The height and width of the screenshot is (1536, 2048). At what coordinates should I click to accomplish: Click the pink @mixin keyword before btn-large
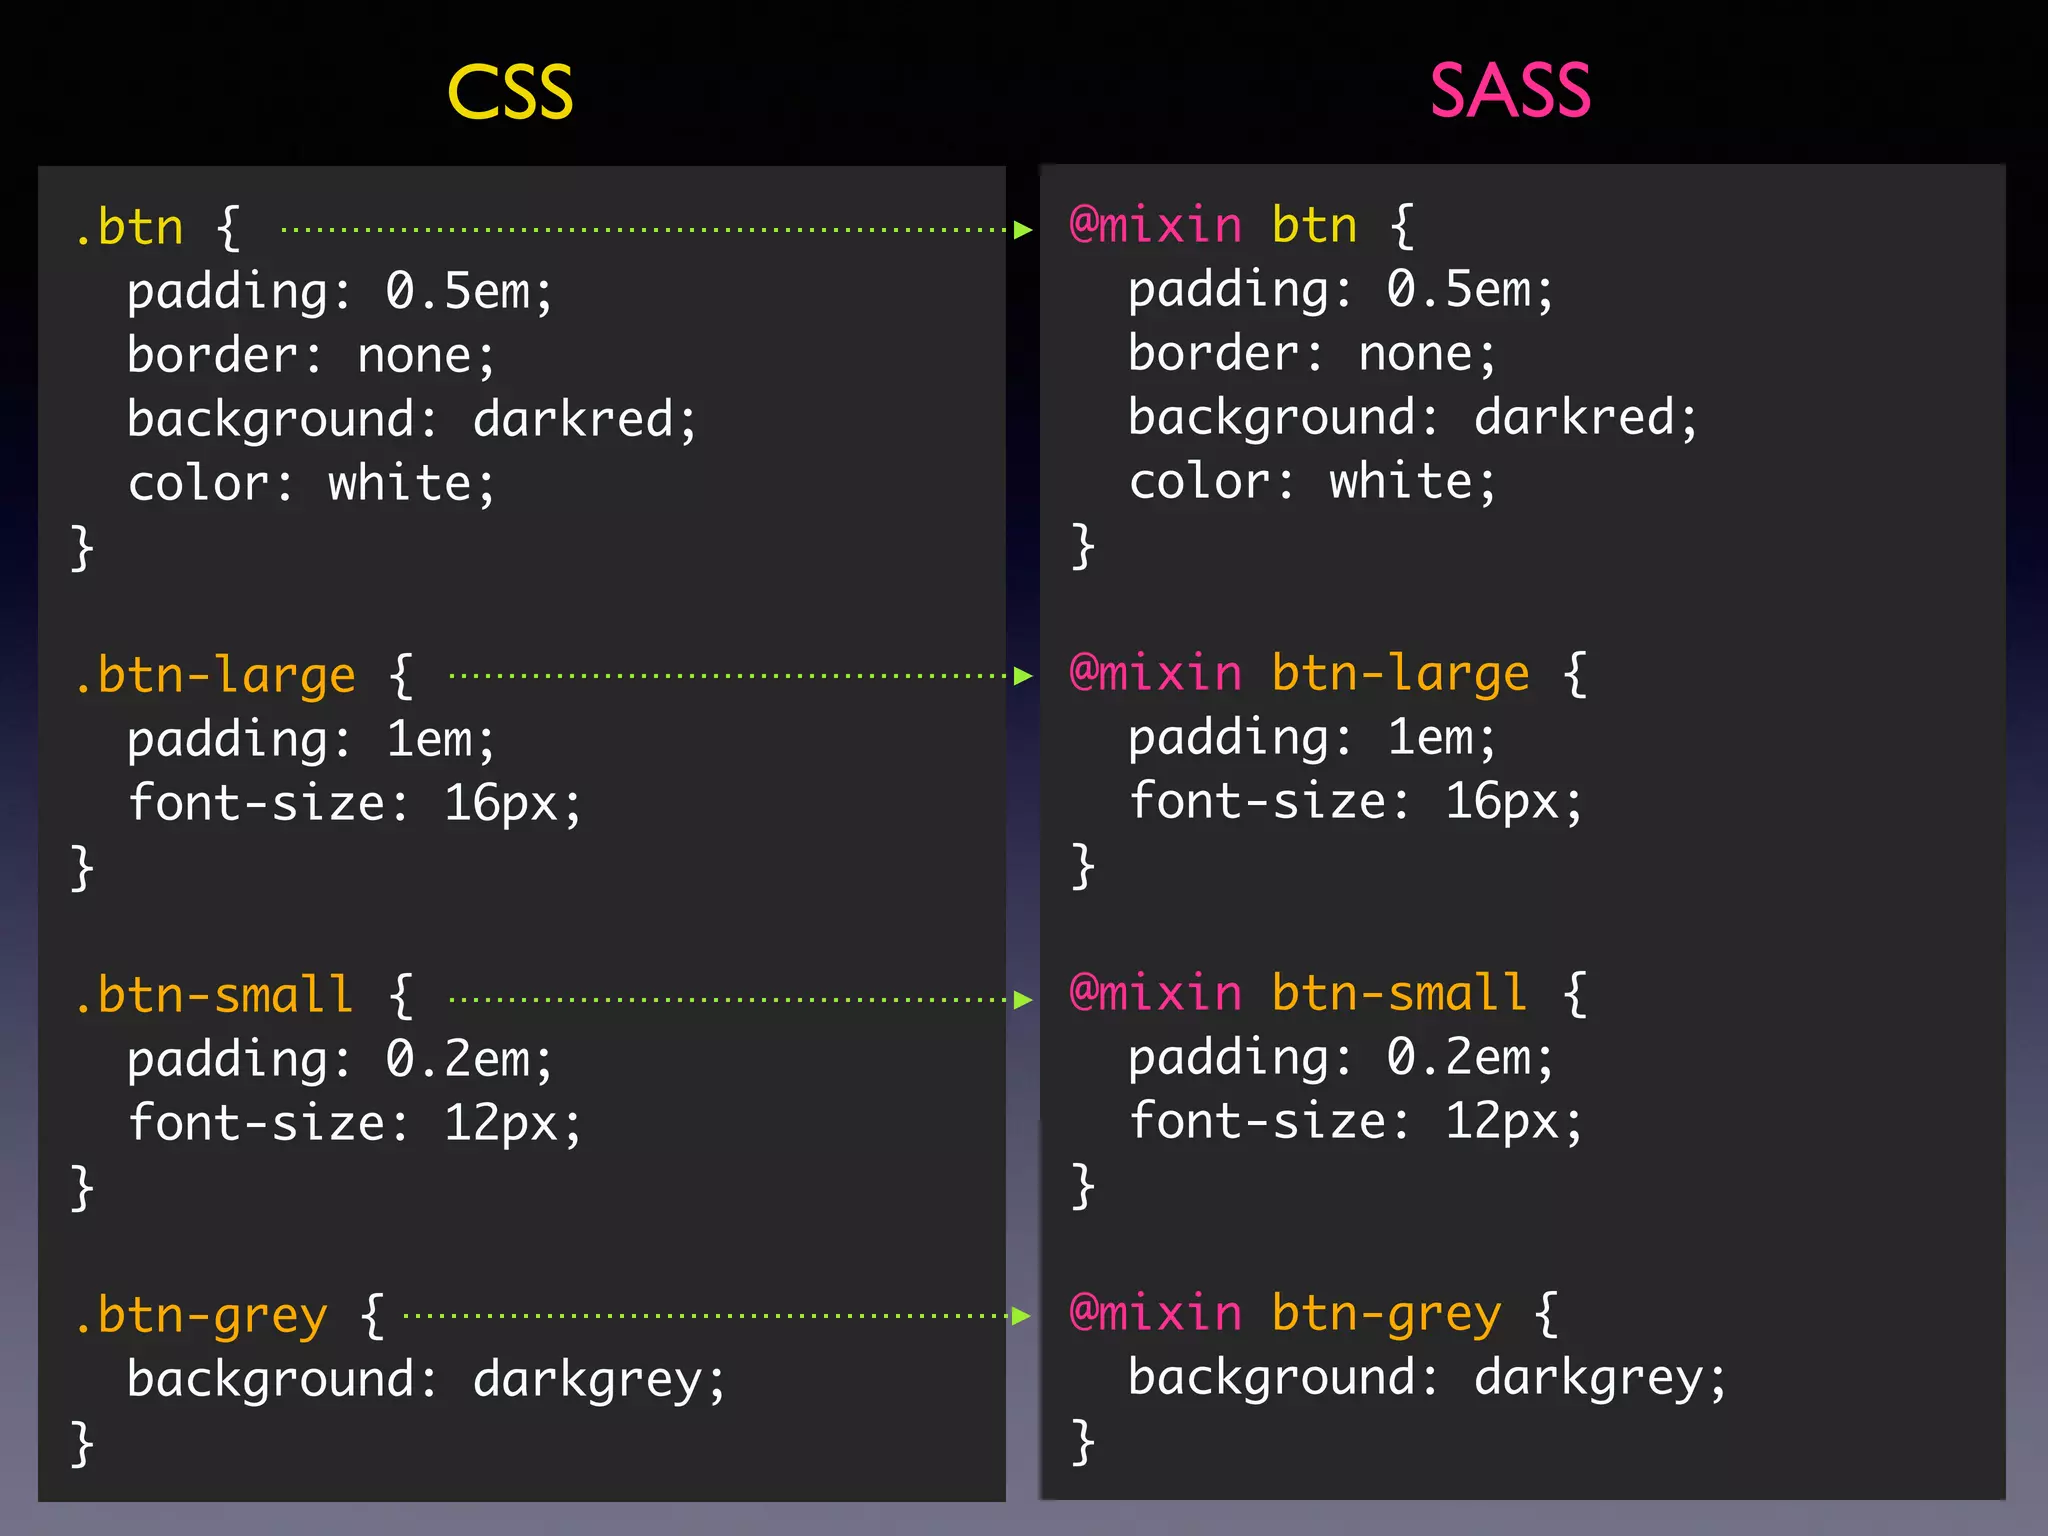click(1155, 673)
